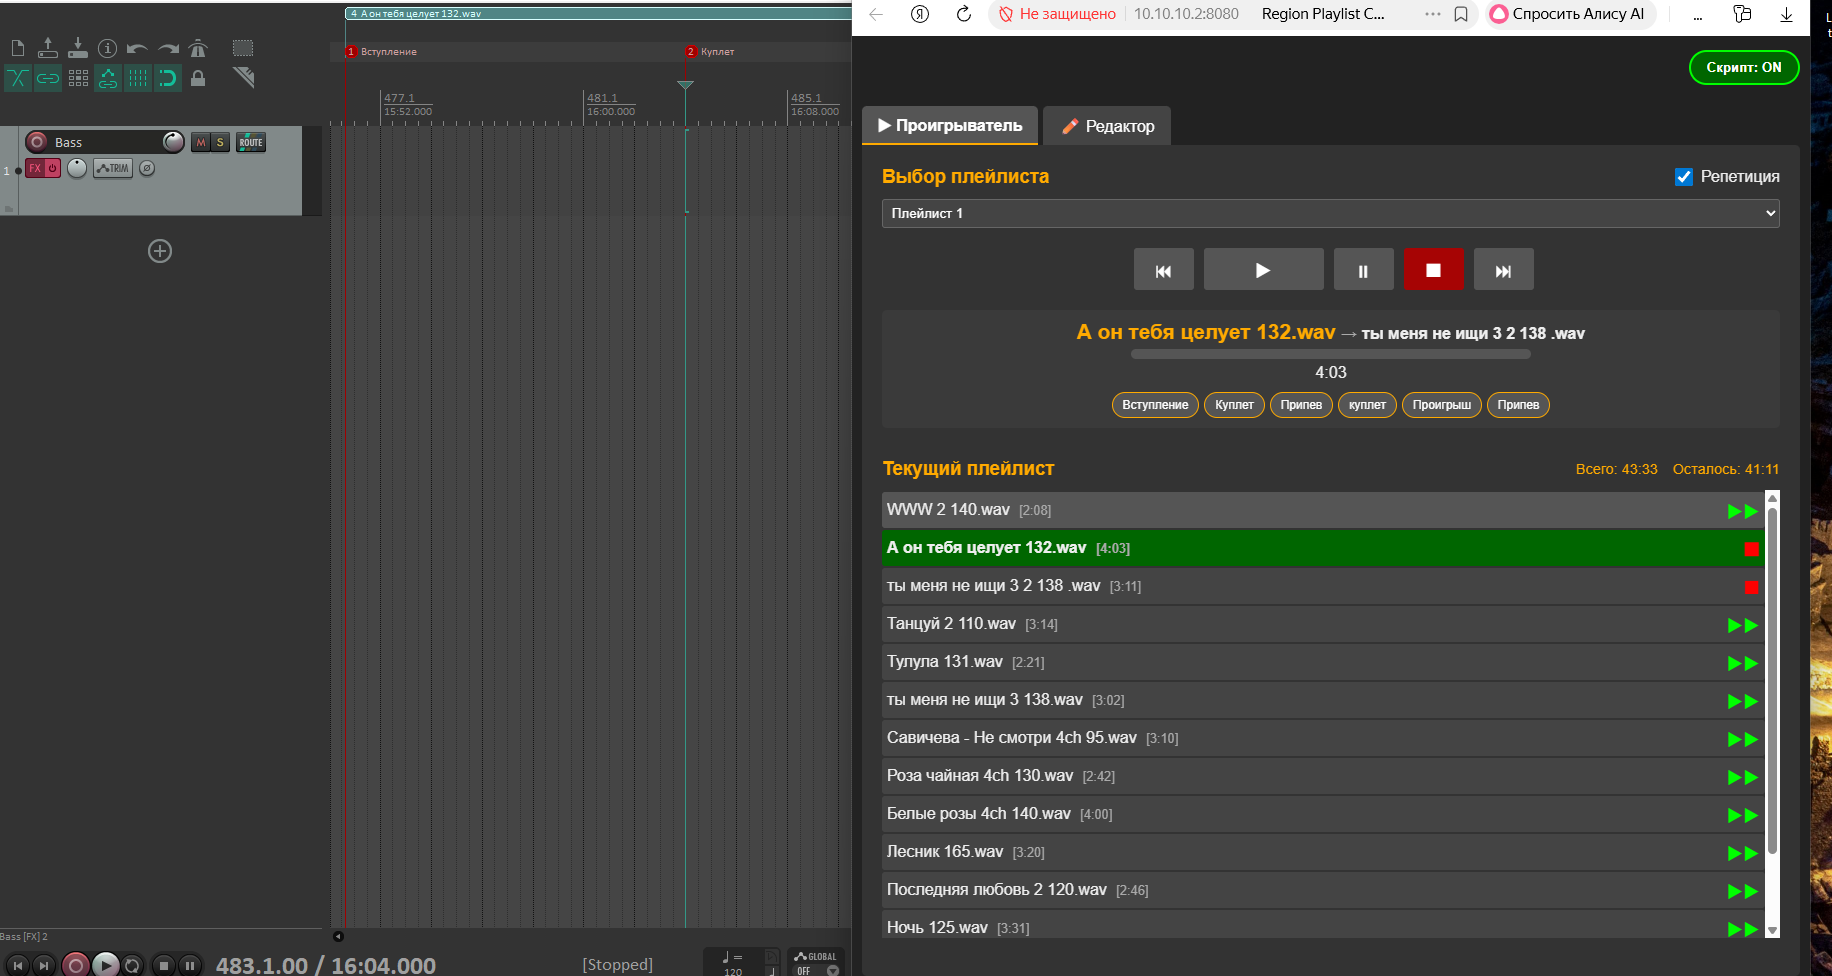Screen dimensions: 1832x976
Task: Click the web player previous-track button
Action: click(x=1164, y=270)
